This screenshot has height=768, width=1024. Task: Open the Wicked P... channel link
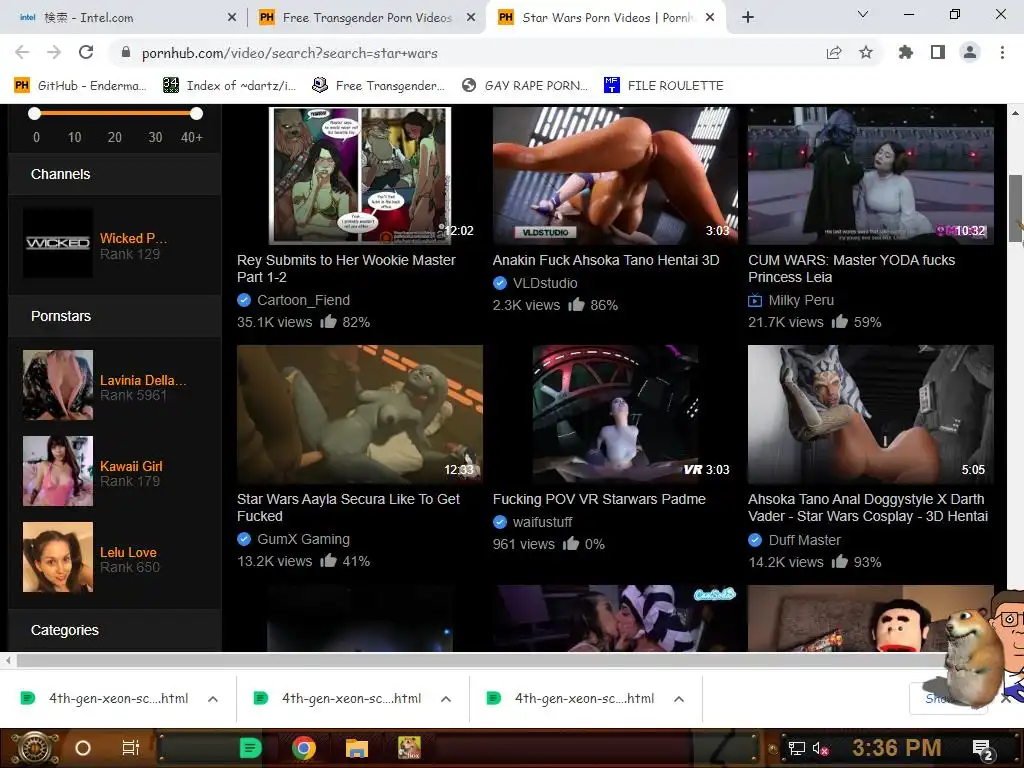[x=133, y=238]
